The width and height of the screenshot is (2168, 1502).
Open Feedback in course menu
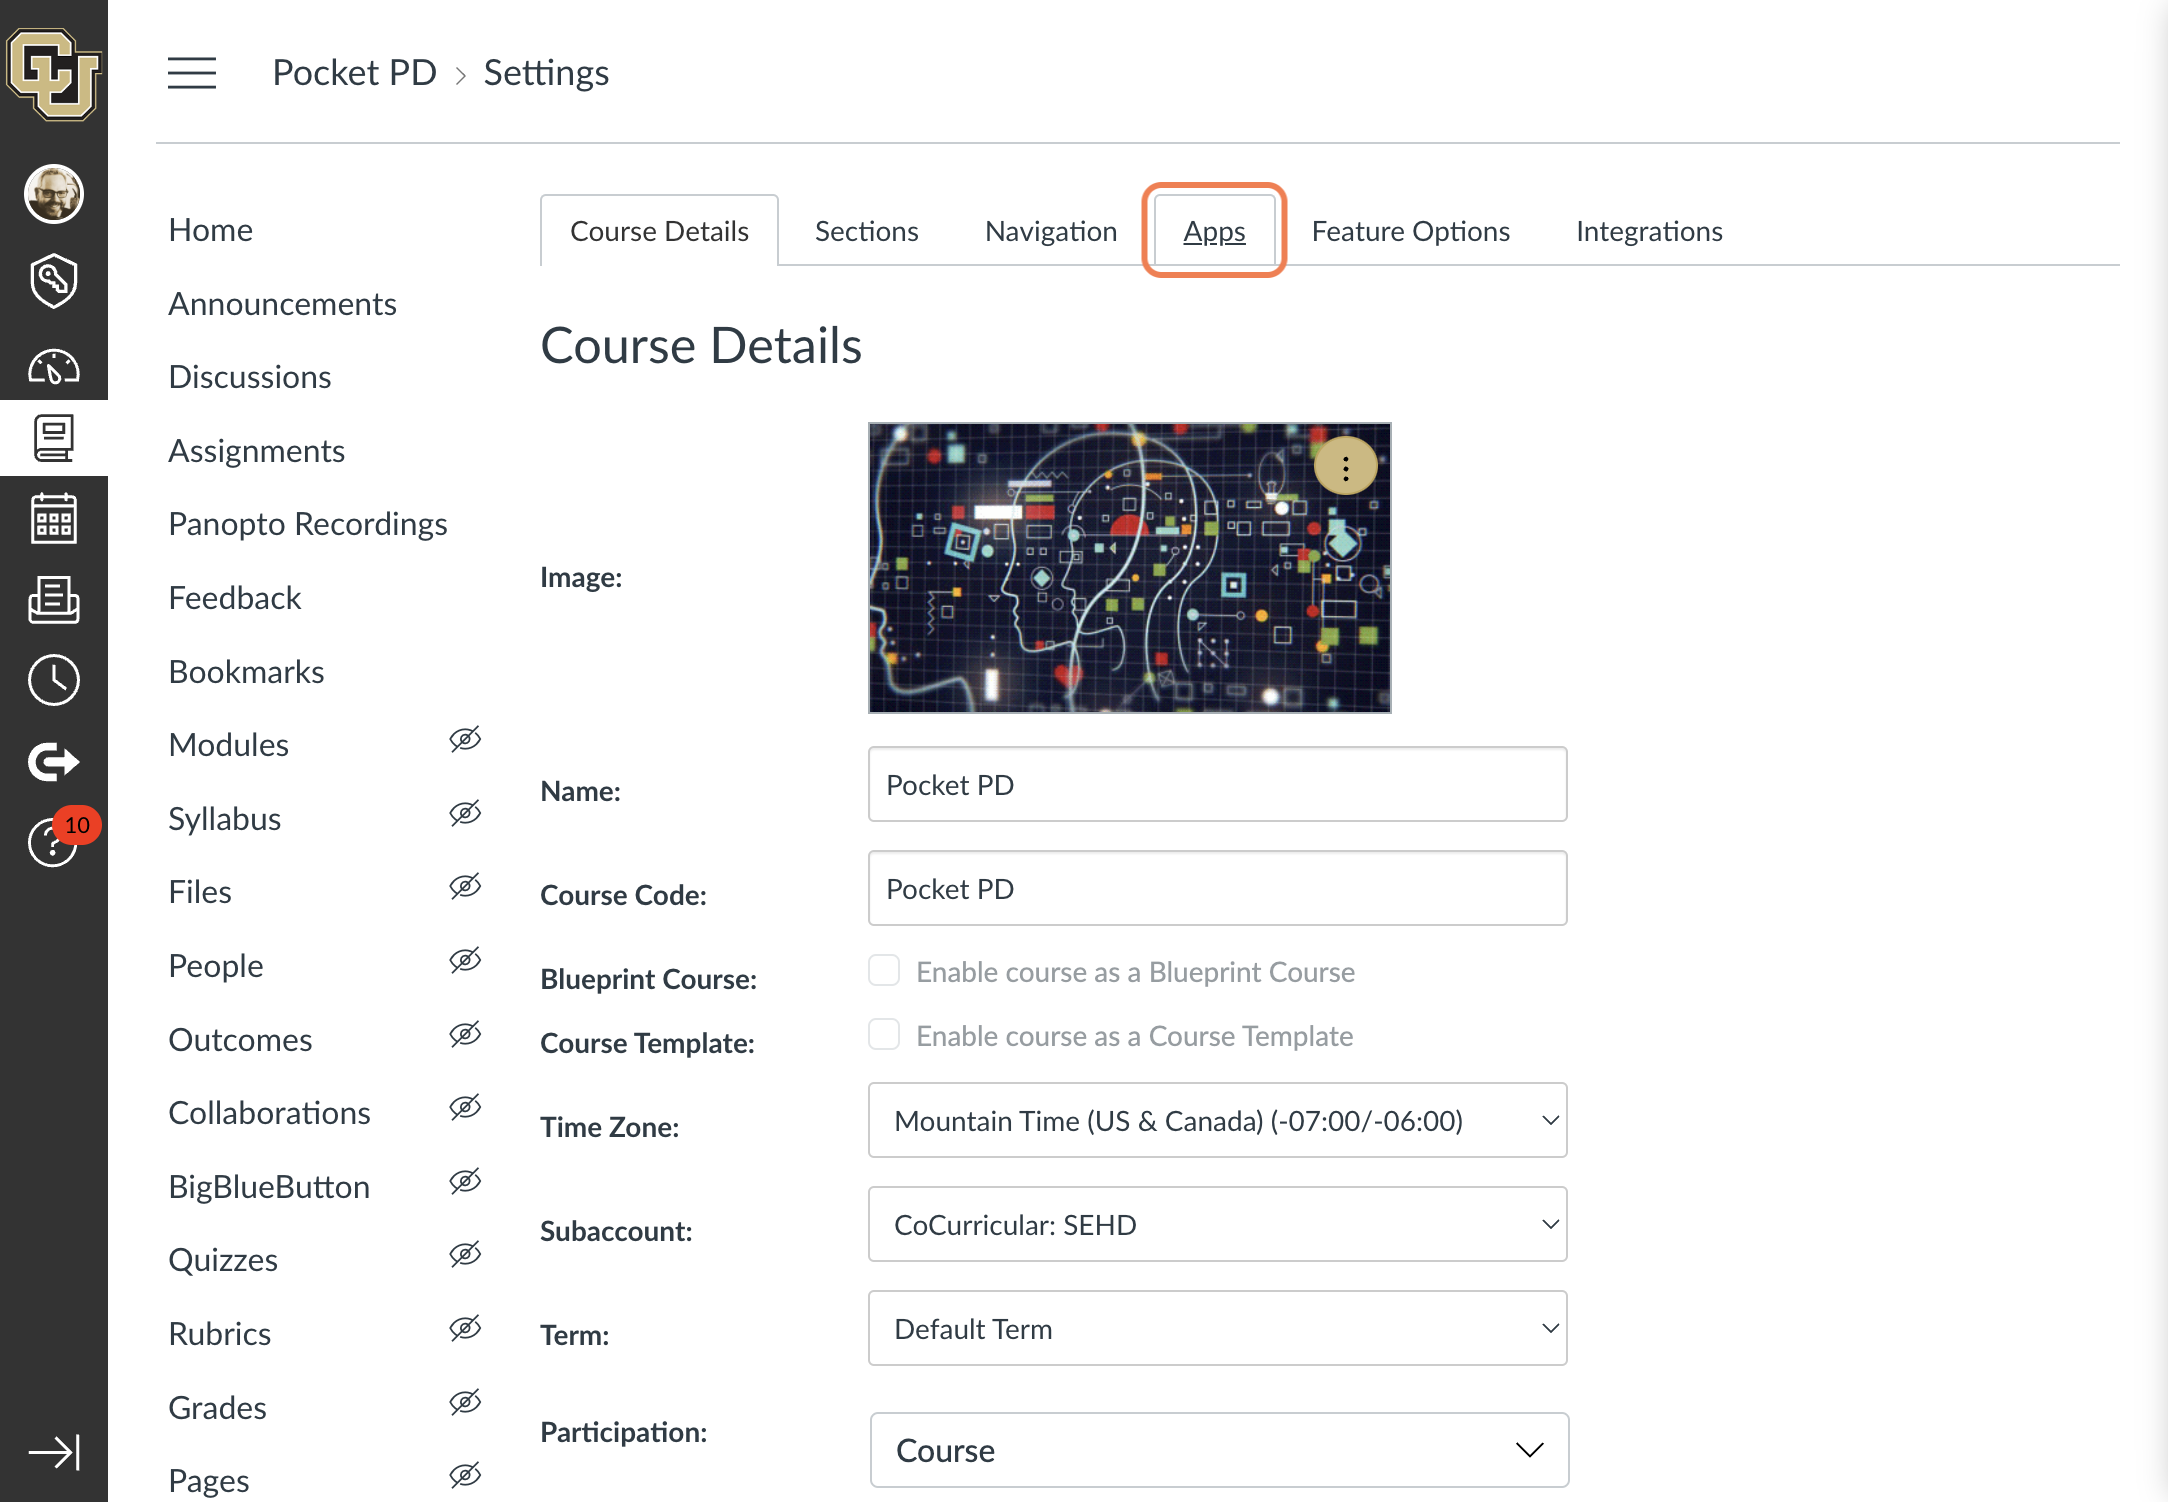pyautogui.click(x=234, y=598)
